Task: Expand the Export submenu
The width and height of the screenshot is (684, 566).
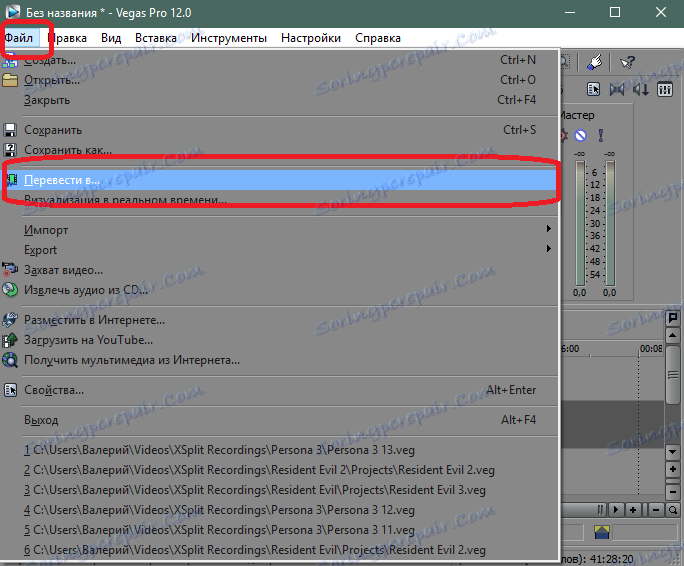Action: tap(280, 250)
